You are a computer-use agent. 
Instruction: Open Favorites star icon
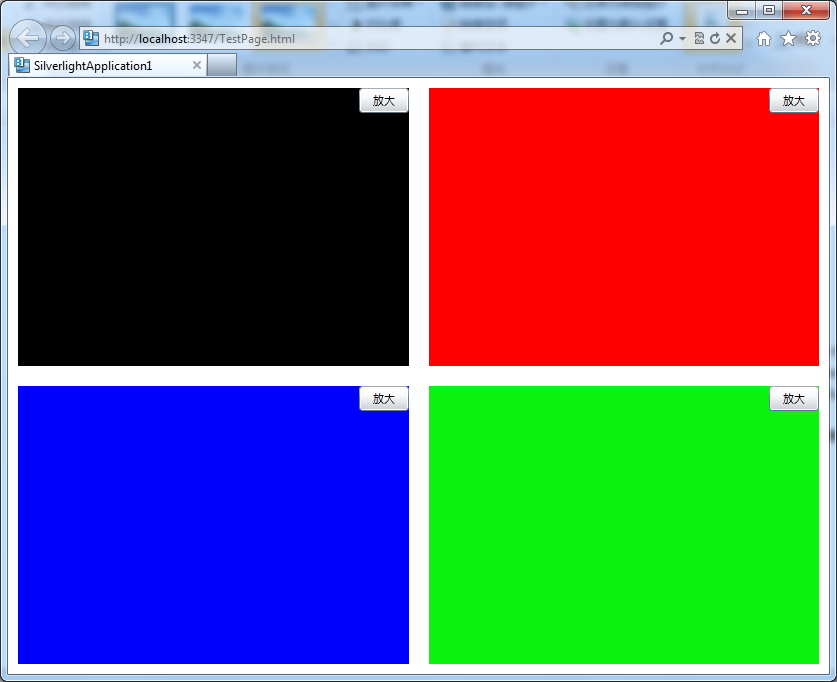(788, 38)
